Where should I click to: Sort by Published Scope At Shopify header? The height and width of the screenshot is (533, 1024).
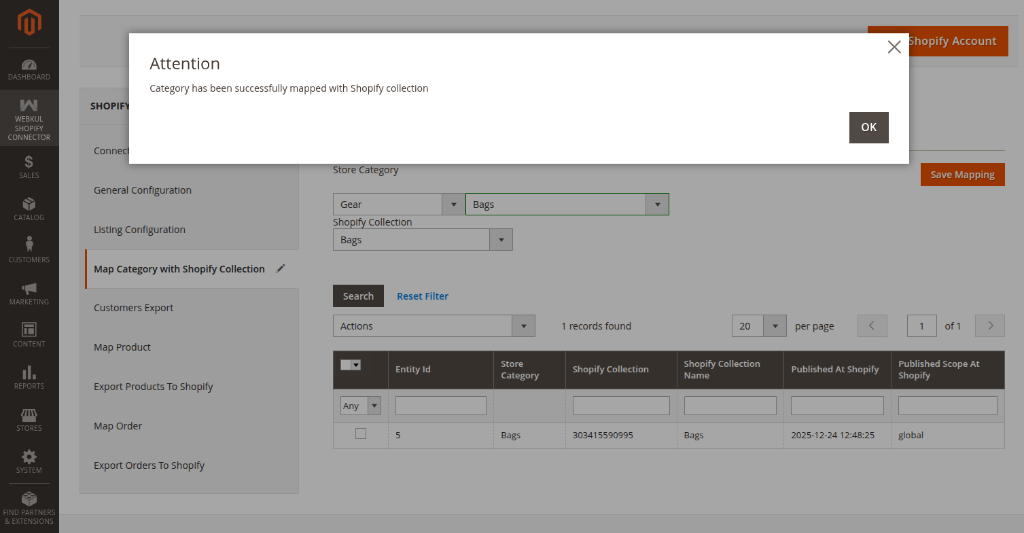coord(948,370)
